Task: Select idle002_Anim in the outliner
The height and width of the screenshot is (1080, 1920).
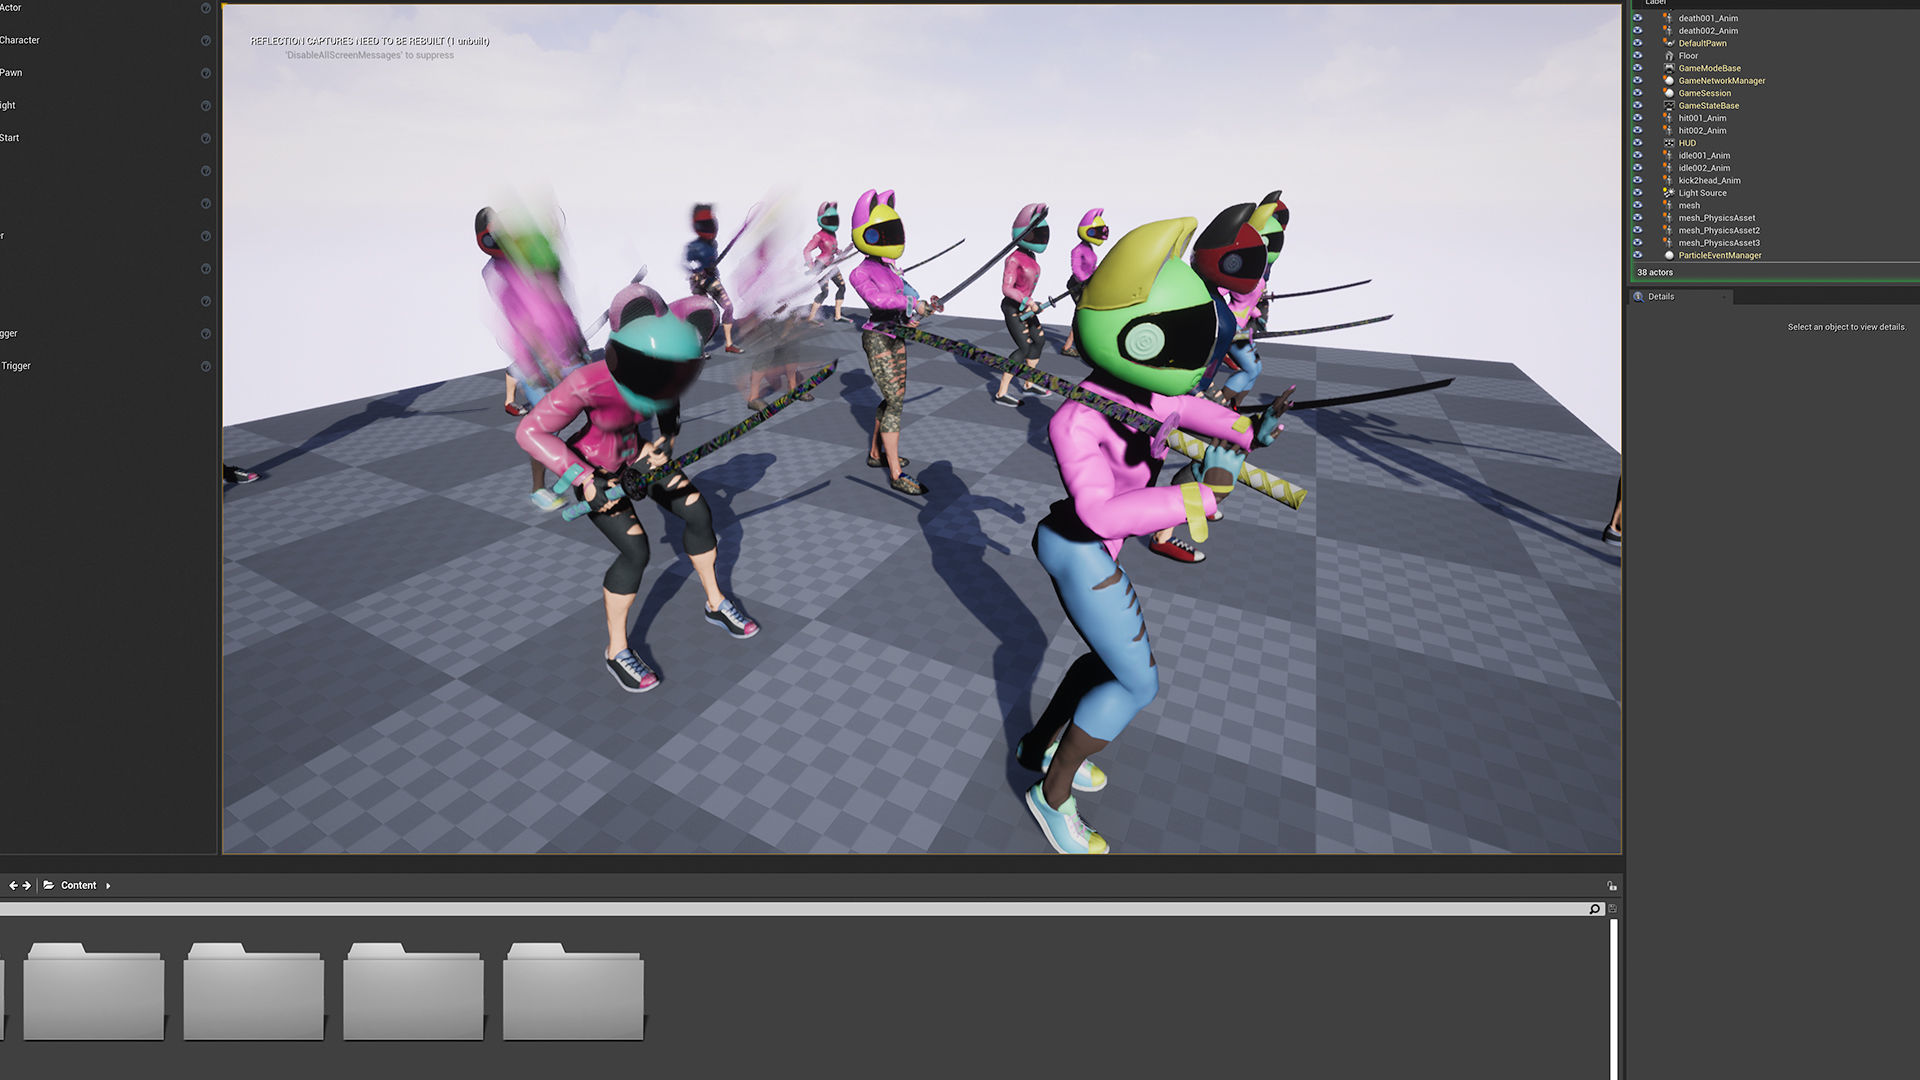Action: pyautogui.click(x=1704, y=168)
